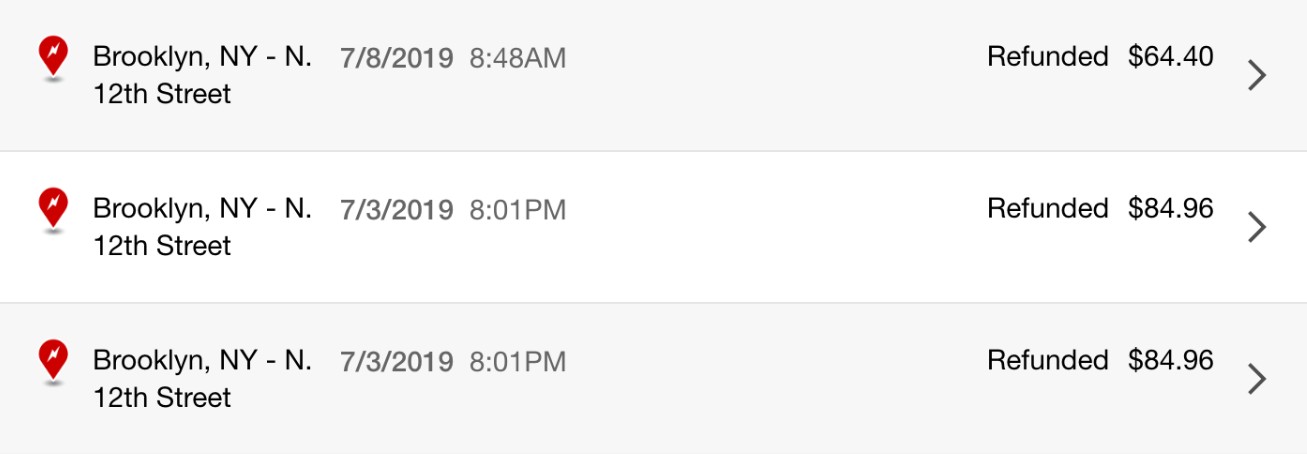Viewport: 1307px width, 454px height.
Task: Click the red charger pin in the middle row
Action: point(53,209)
